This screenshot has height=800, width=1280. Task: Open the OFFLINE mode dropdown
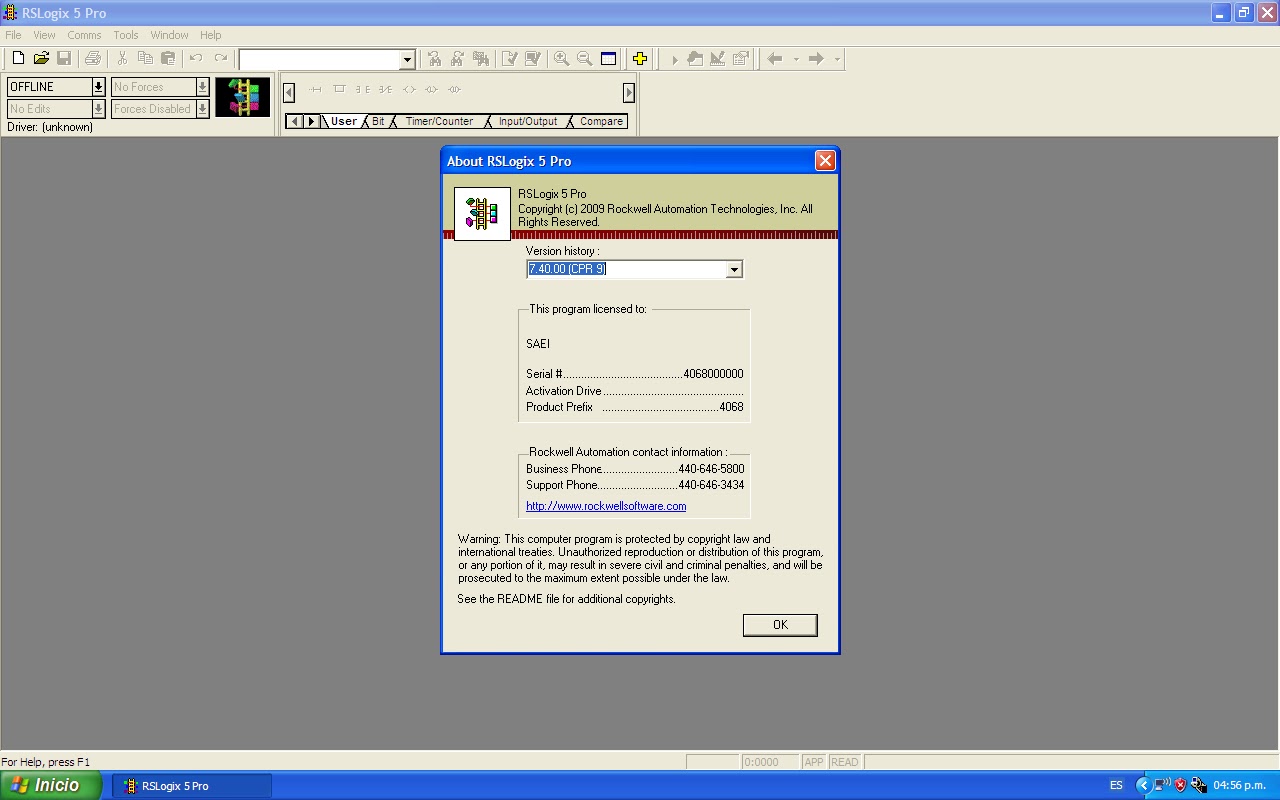pos(97,87)
